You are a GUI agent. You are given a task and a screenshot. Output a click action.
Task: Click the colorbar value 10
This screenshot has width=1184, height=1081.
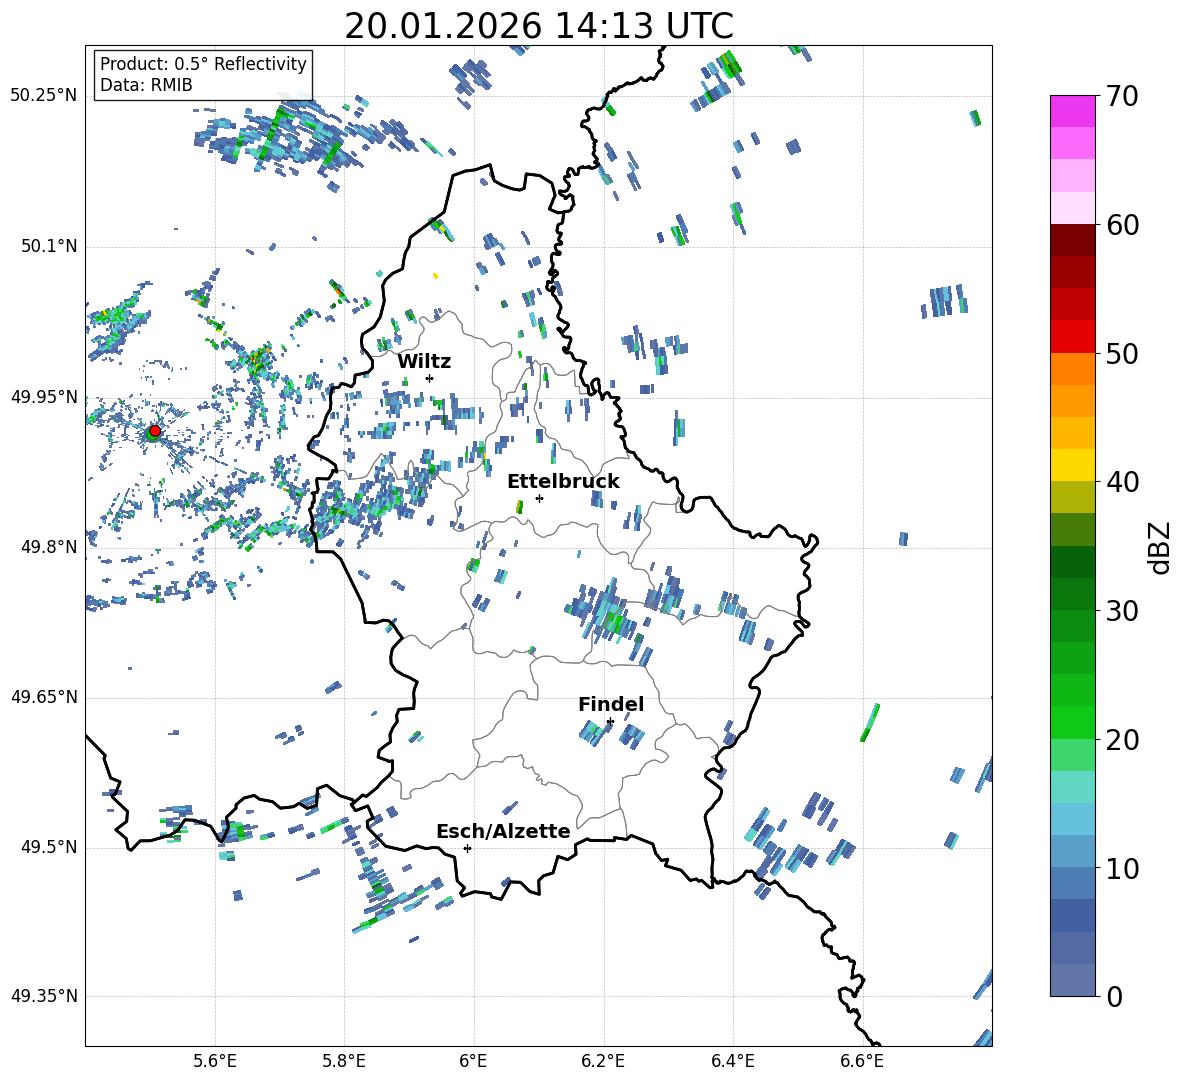point(1122,868)
